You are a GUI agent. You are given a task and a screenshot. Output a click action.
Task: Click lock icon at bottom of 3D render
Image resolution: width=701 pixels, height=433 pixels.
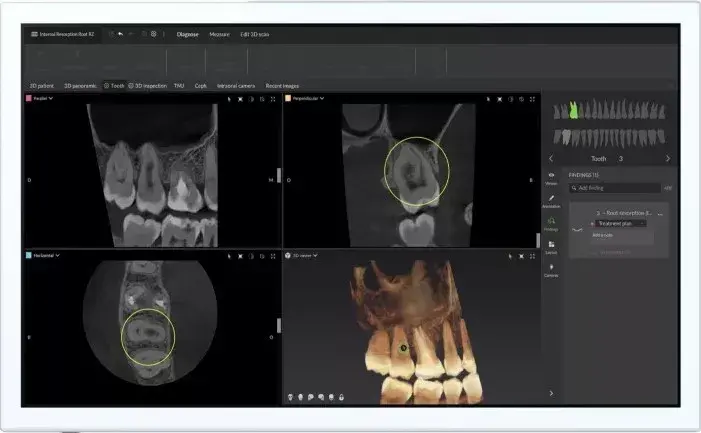coord(342,397)
